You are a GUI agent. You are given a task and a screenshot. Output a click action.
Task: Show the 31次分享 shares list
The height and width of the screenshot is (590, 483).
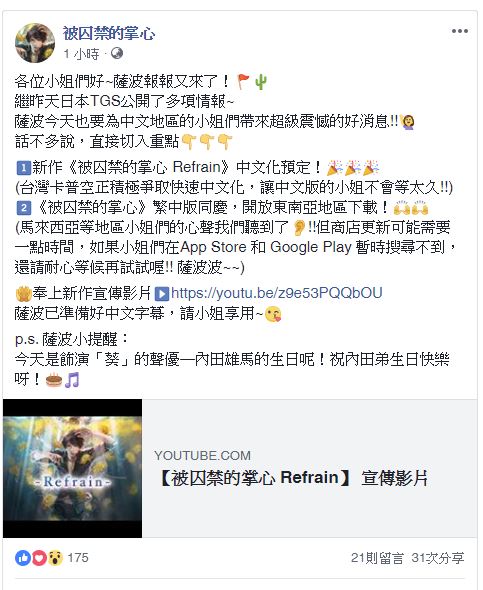pos(438,558)
